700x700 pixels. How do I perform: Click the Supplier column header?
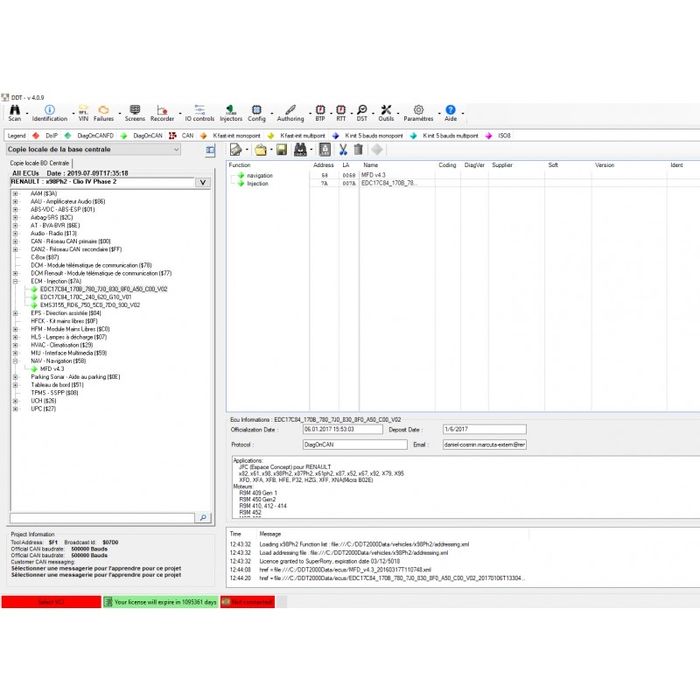point(502,165)
